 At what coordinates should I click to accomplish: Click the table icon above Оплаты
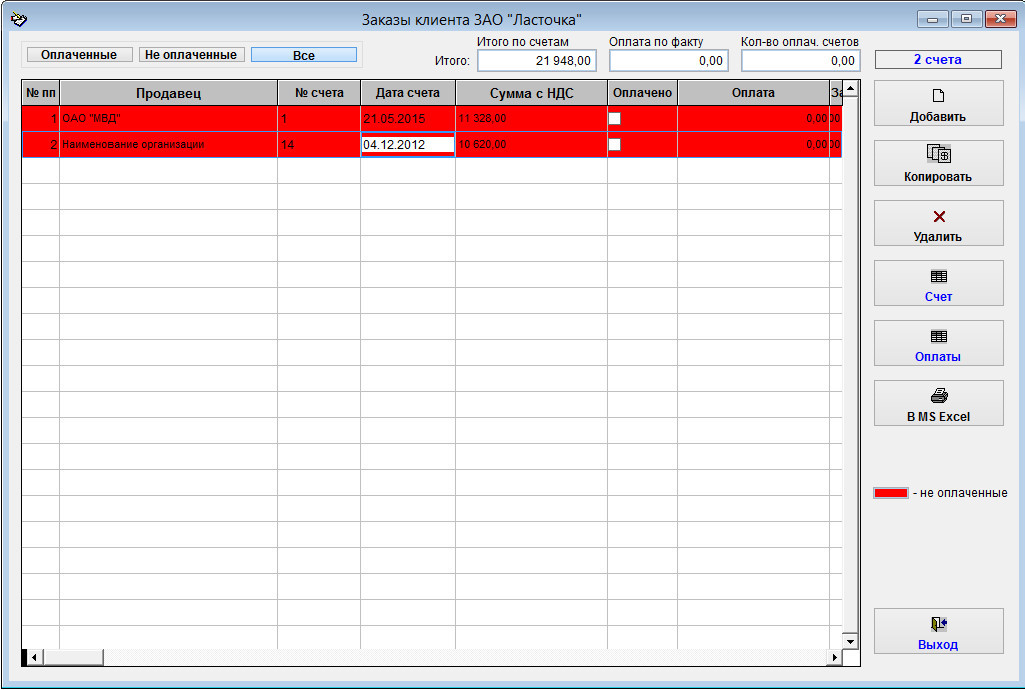point(939,337)
